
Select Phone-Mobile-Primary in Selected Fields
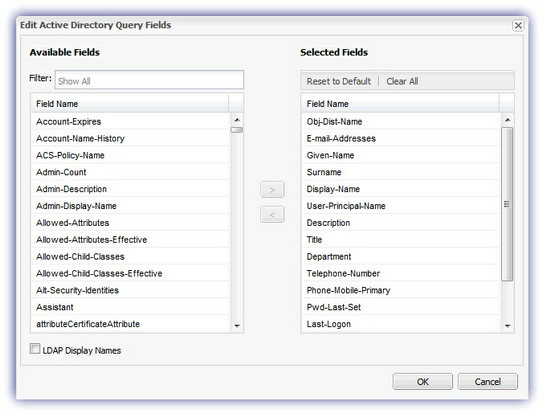point(401,290)
